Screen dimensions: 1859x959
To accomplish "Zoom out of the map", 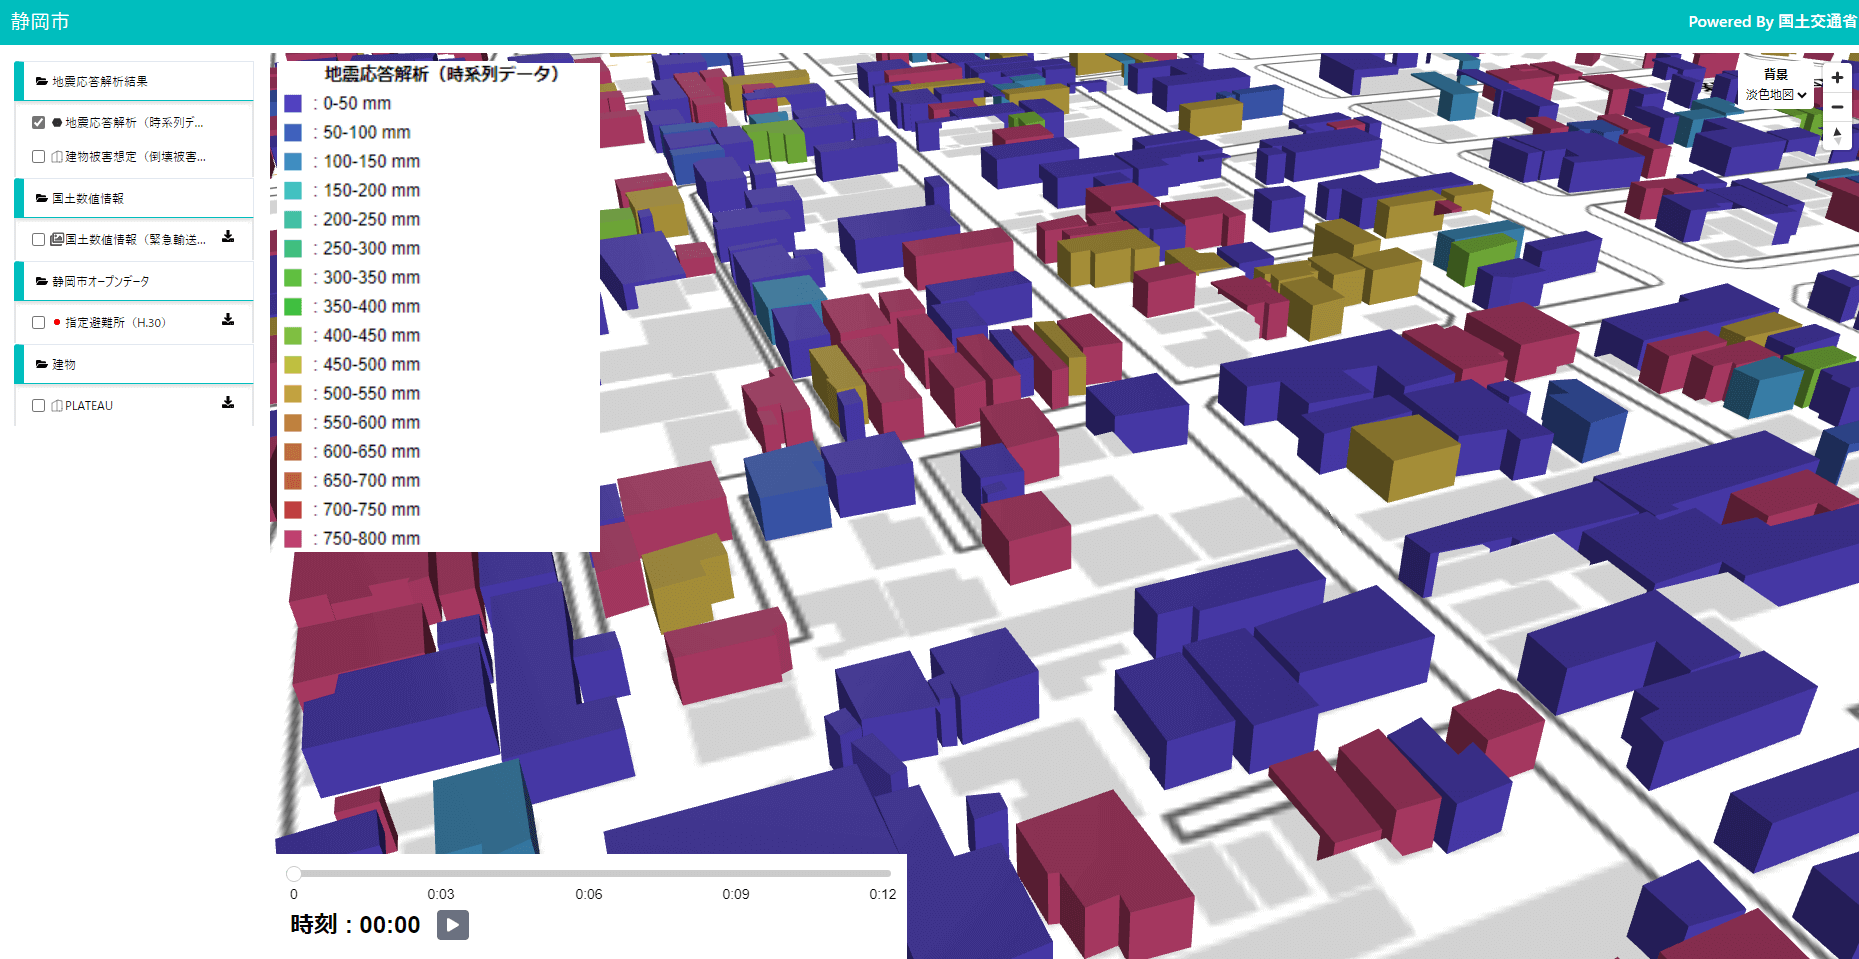I will (x=1837, y=107).
